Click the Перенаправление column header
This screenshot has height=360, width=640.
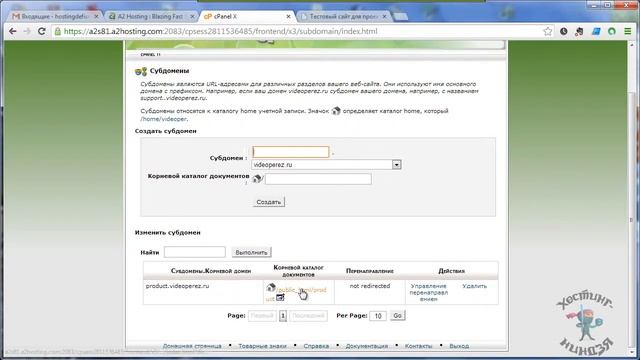click(x=370, y=271)
